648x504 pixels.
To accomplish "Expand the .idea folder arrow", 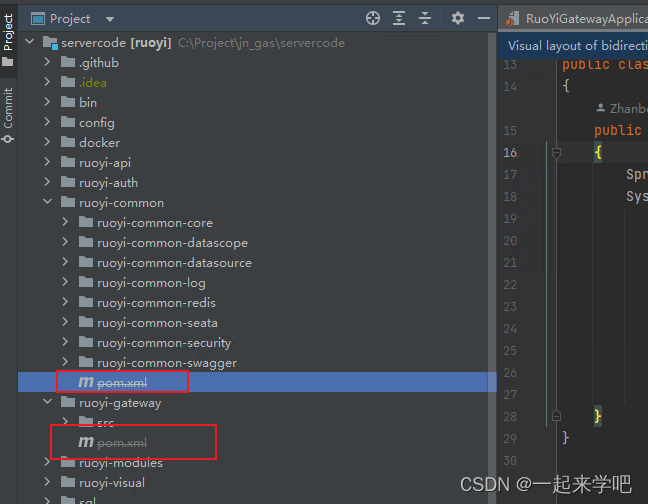I will [47, 82].
